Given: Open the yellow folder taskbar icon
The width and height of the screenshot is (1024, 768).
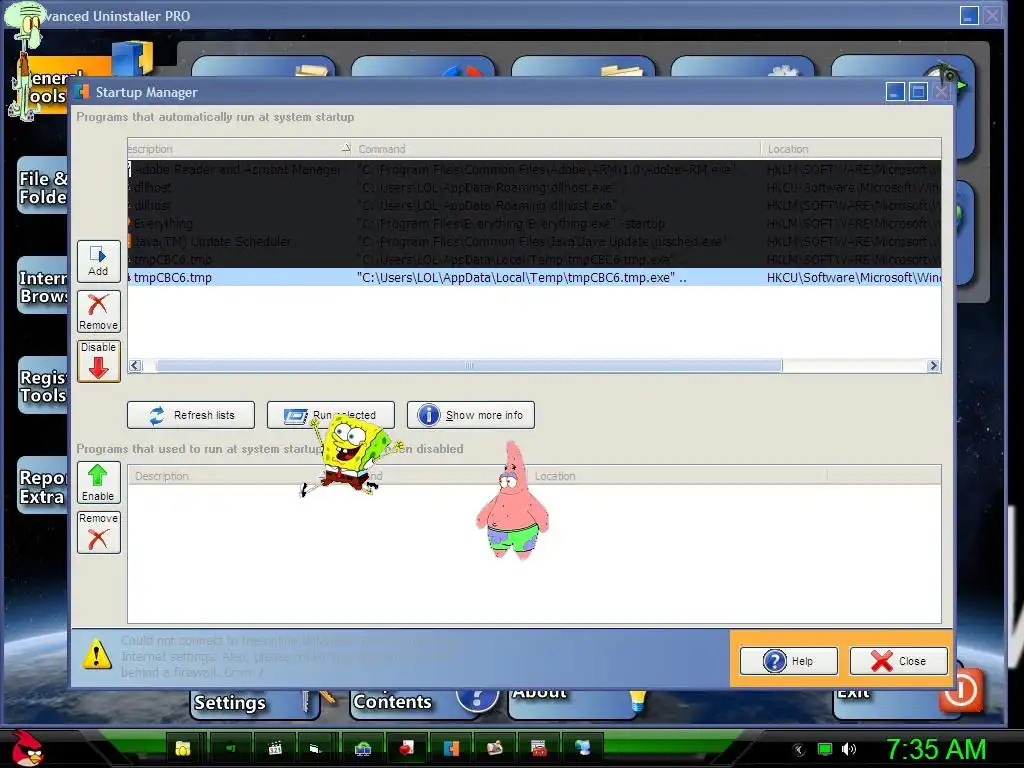Looking at the screenshot, I should 182,748.
